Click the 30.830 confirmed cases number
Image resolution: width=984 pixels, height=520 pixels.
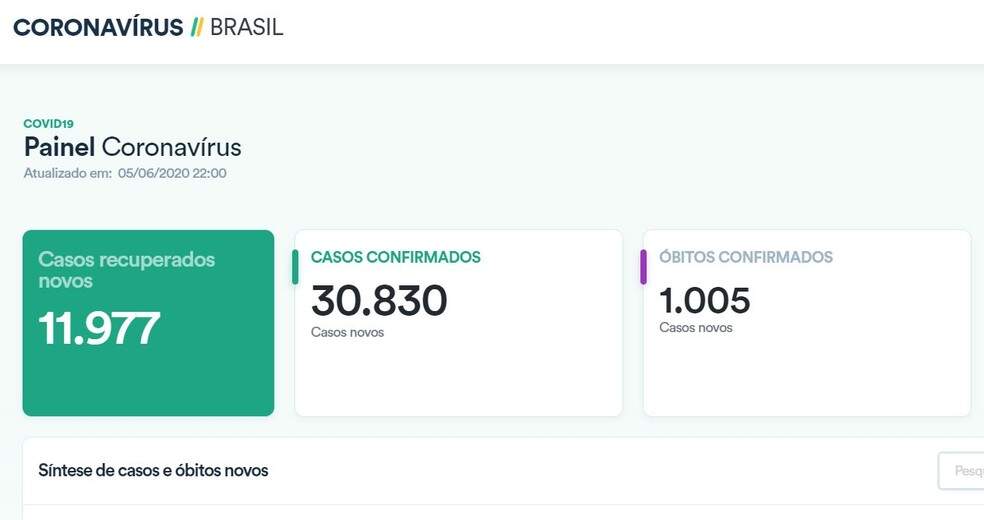(379, 300)
